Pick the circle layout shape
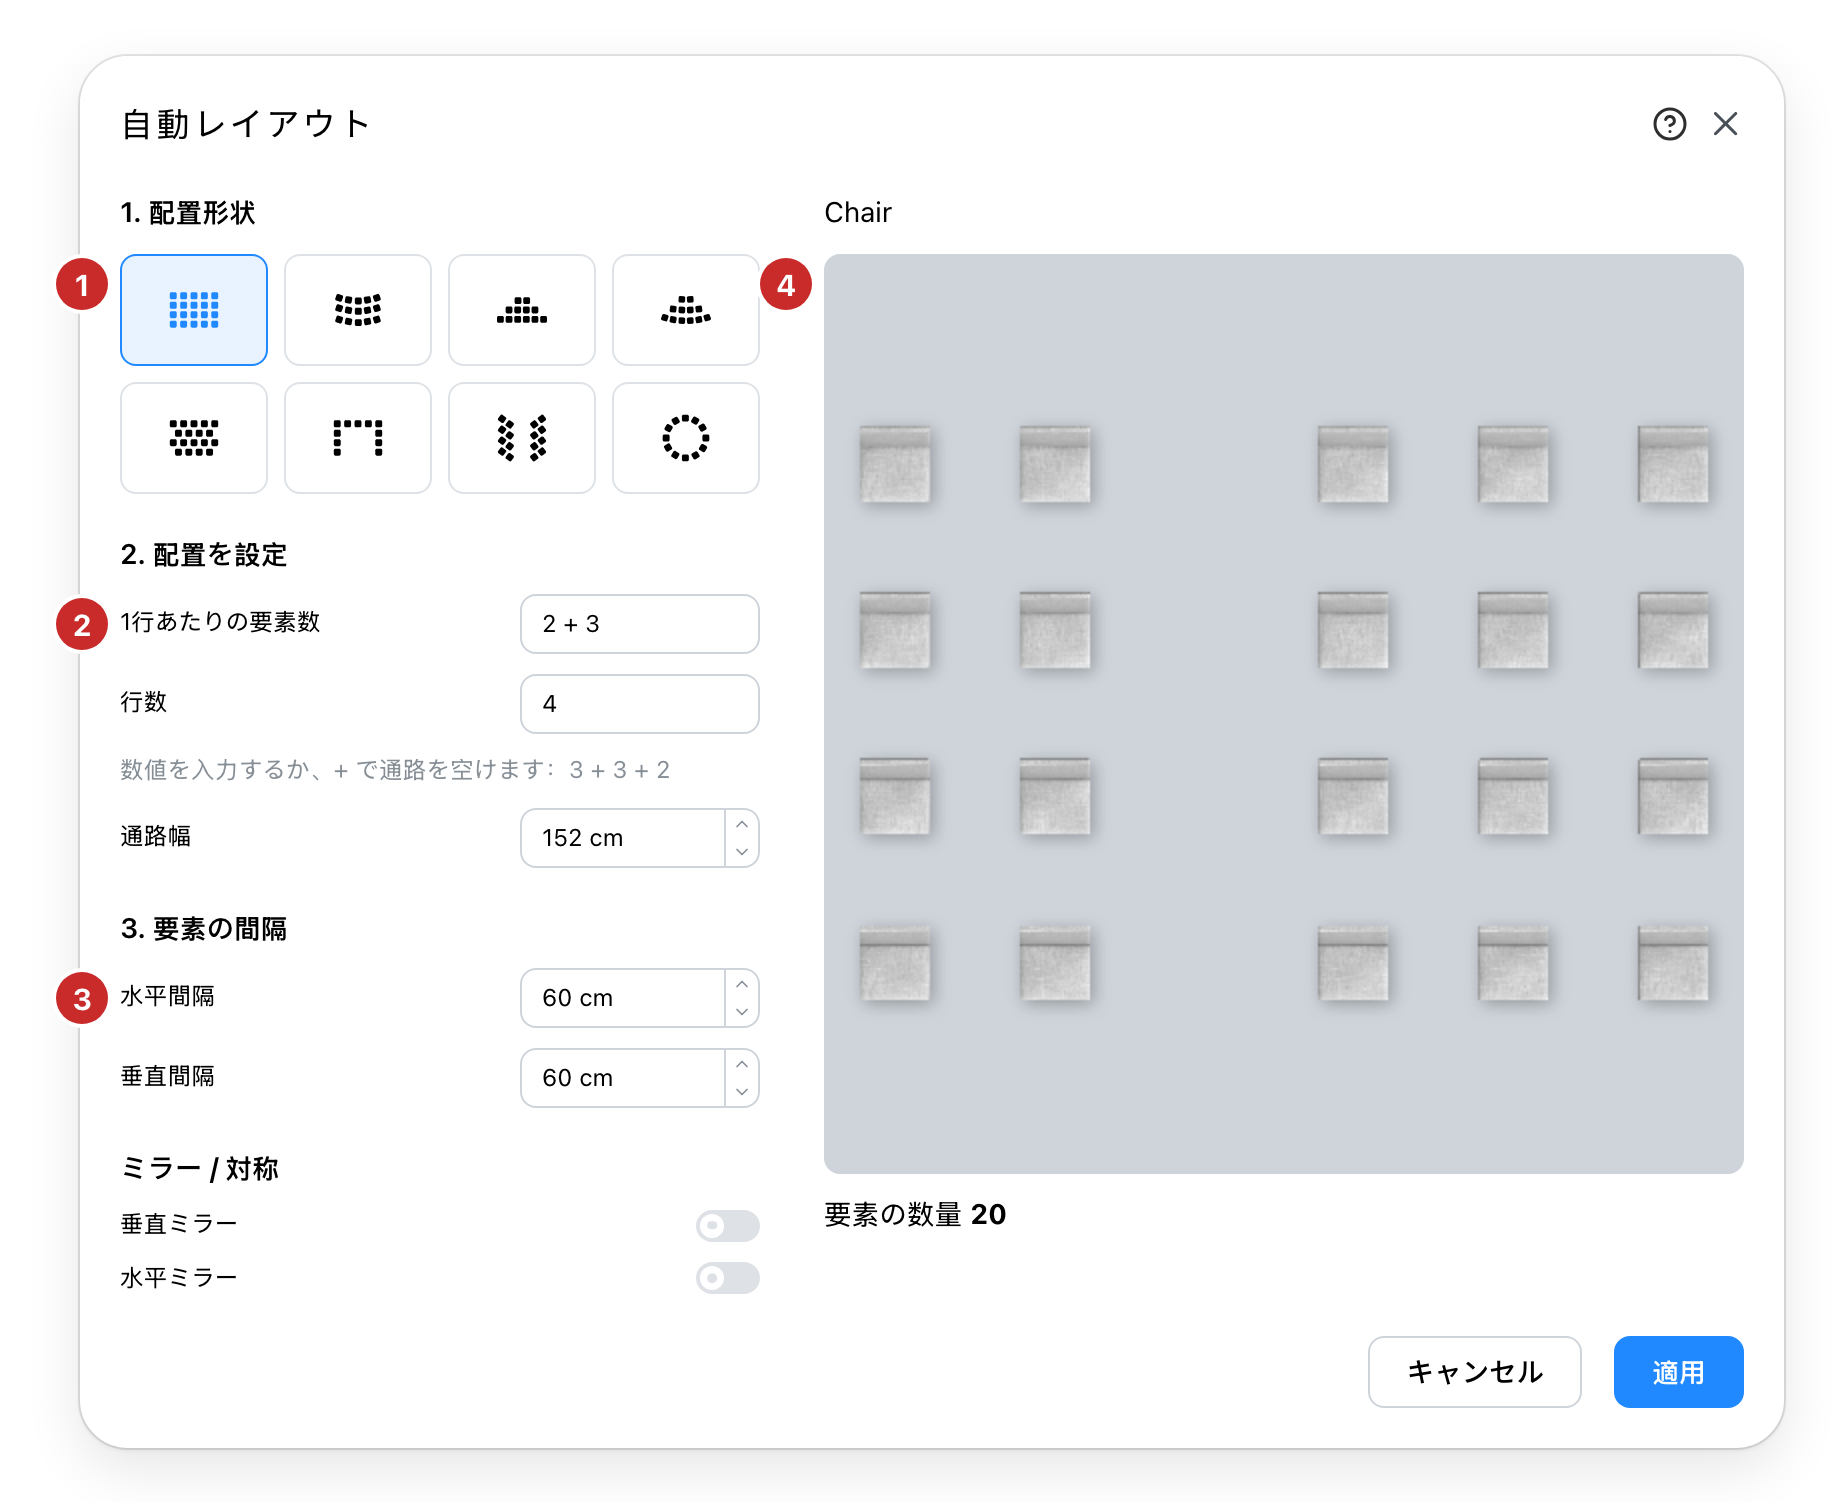This screenshot has height=1502, width=1840. (x=686, y=438)
